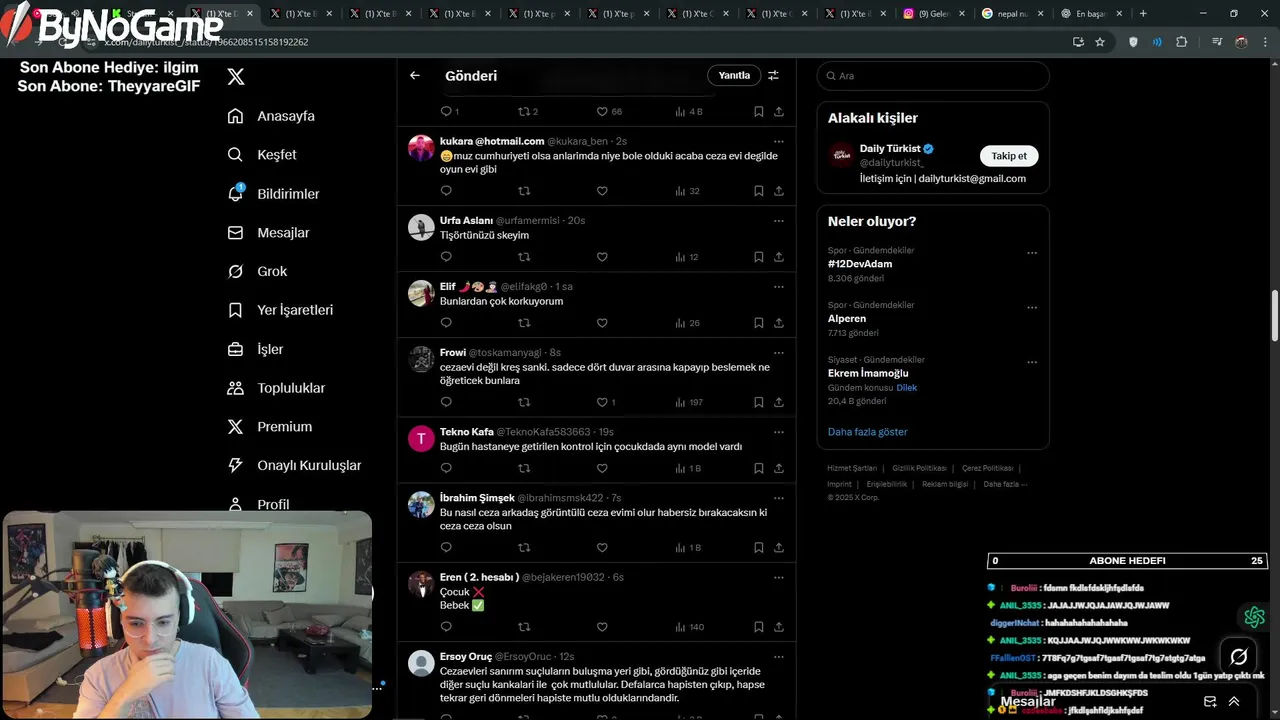
Task: Open the X logo home icon
Action: pos(236,76)
